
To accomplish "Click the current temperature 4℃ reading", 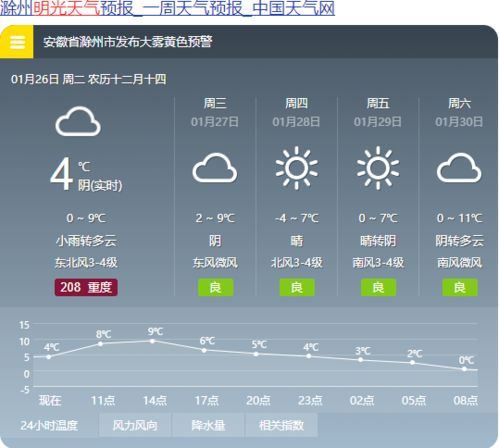I will pyautogui.click(x=69, y=173).
